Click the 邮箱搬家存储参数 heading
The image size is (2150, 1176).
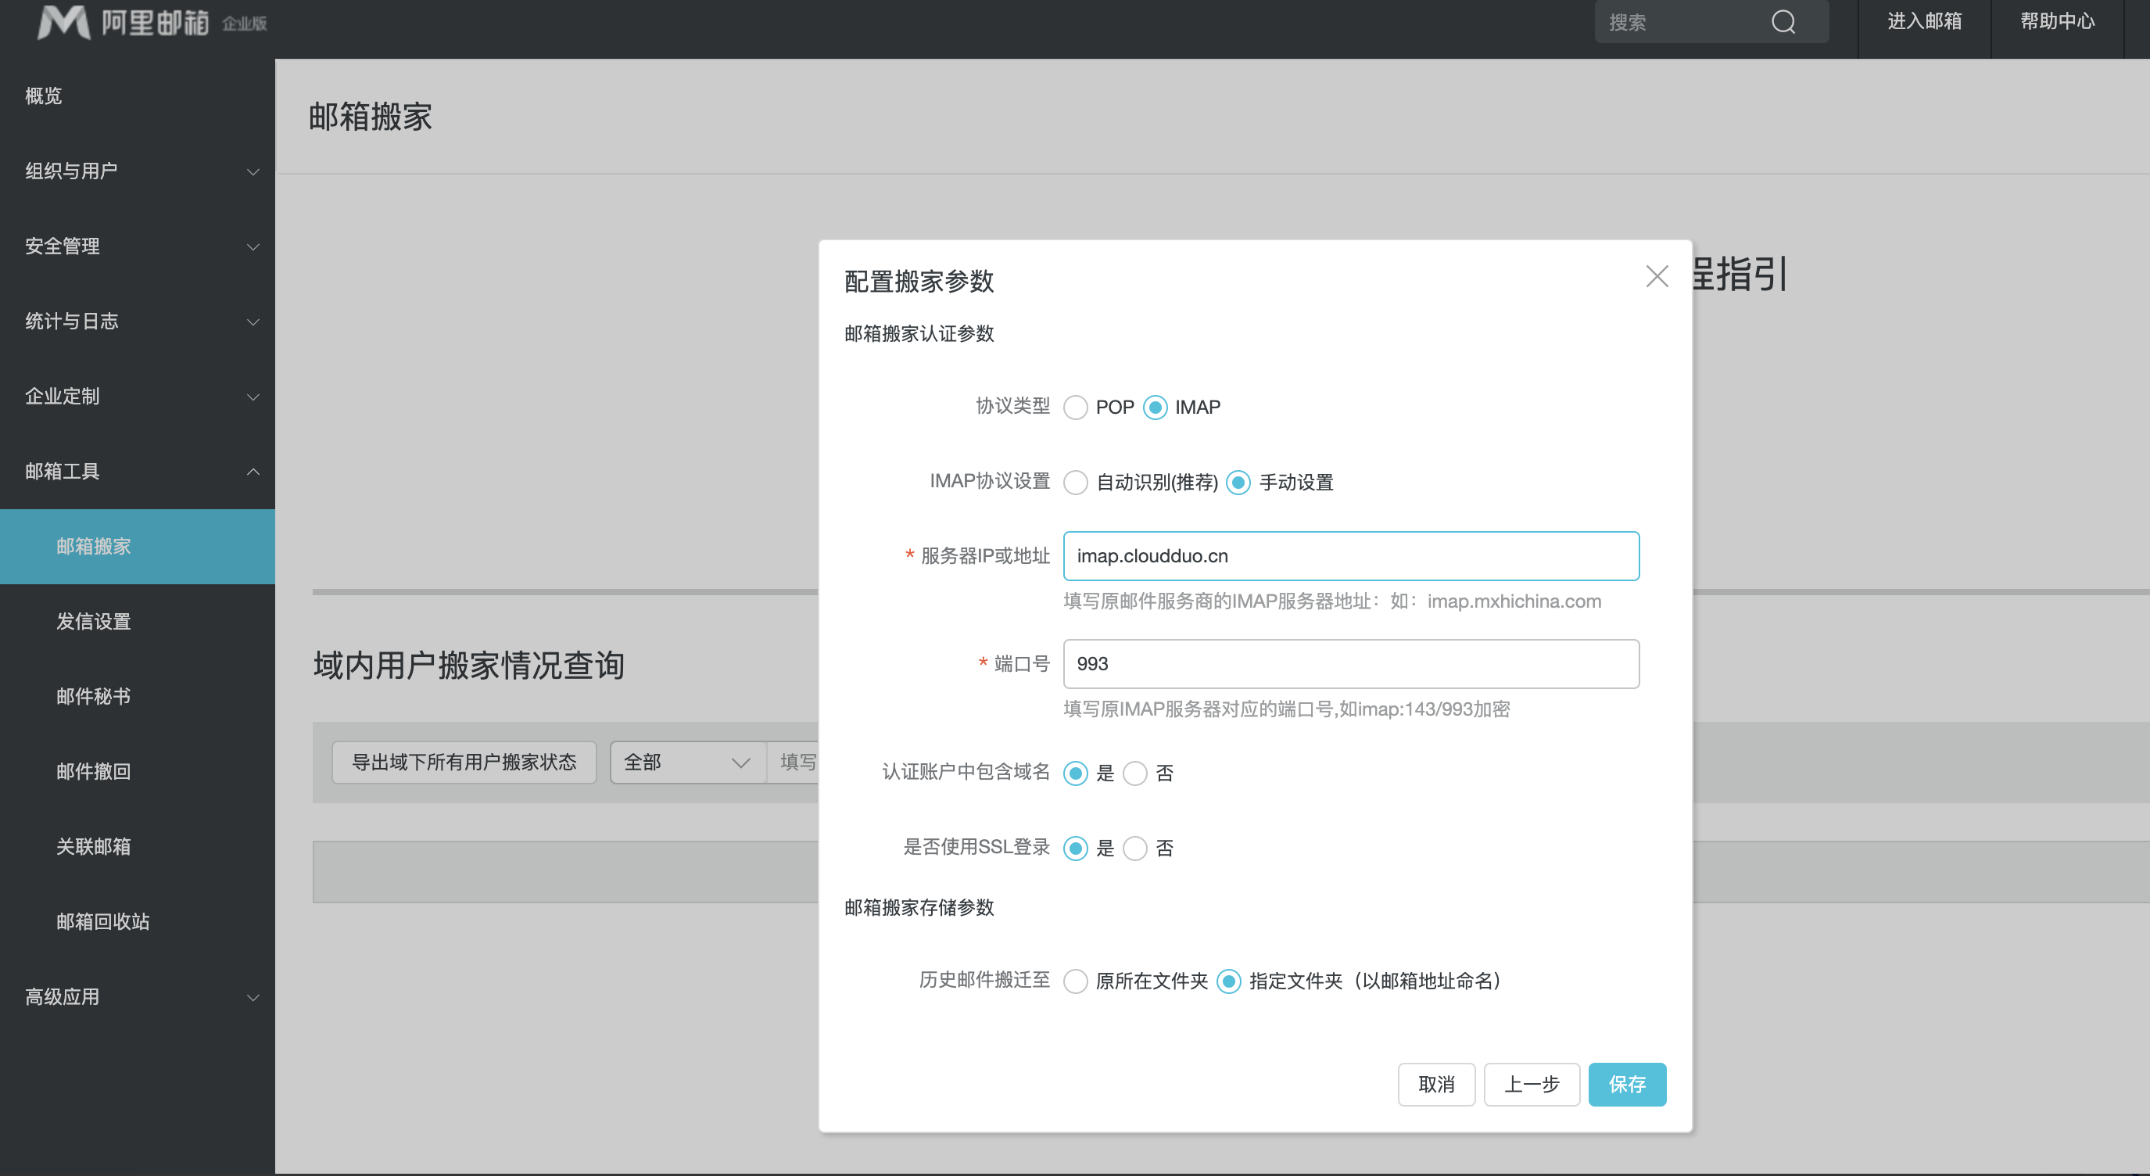coord(919,908)
